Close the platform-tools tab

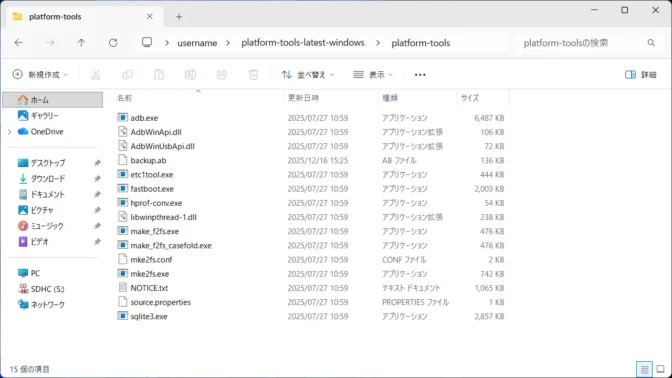coord(150,16)
